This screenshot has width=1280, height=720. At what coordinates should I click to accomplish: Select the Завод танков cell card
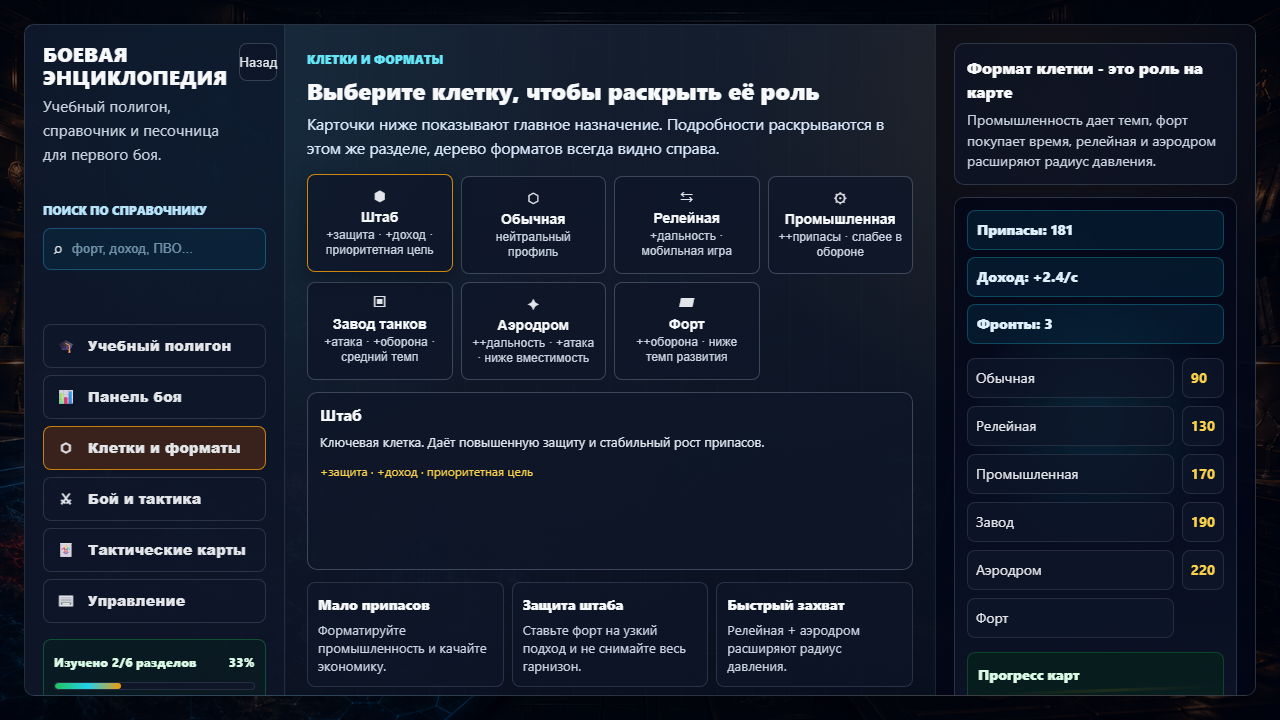click(x=380, y=331)
